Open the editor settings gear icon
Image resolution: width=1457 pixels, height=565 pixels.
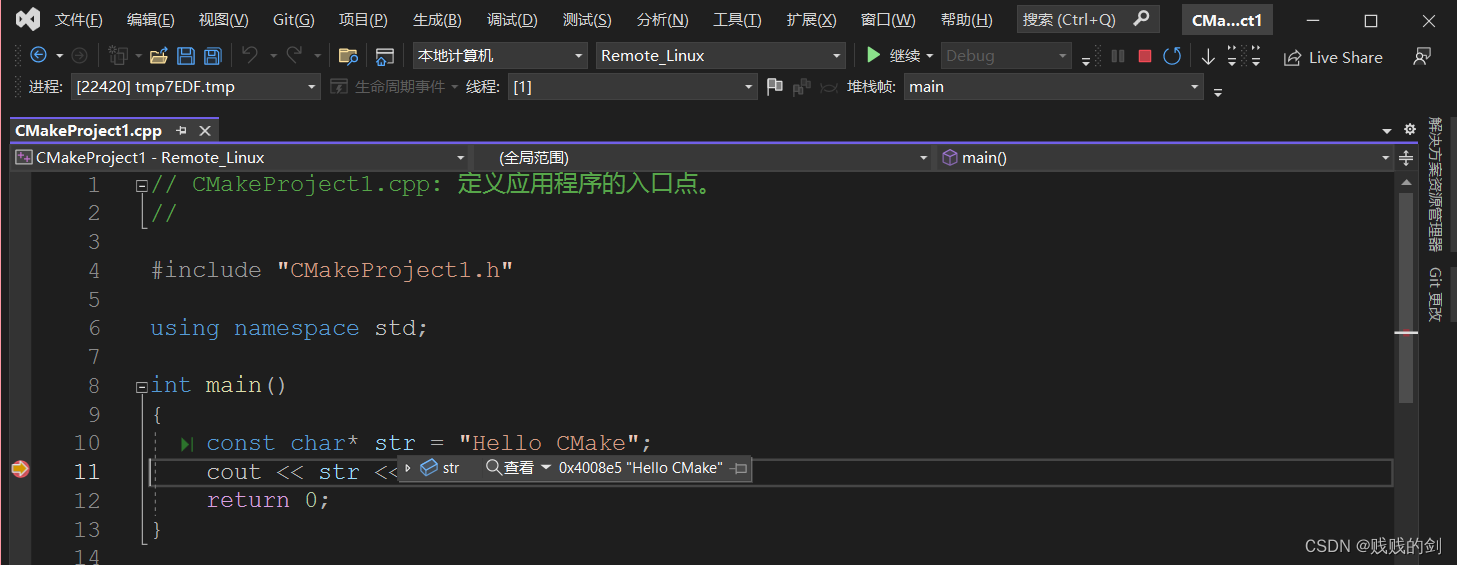point(1410,129)
